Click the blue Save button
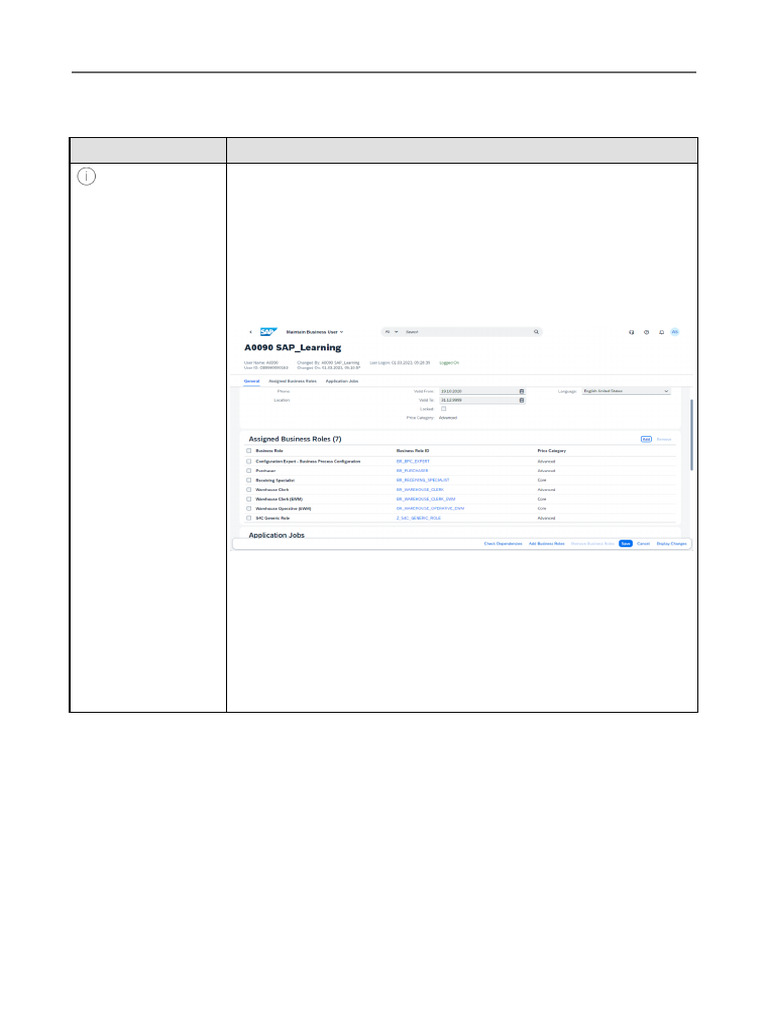This screenshot has height=1024, width=768. pyautogui.click(x=626, y=544)
